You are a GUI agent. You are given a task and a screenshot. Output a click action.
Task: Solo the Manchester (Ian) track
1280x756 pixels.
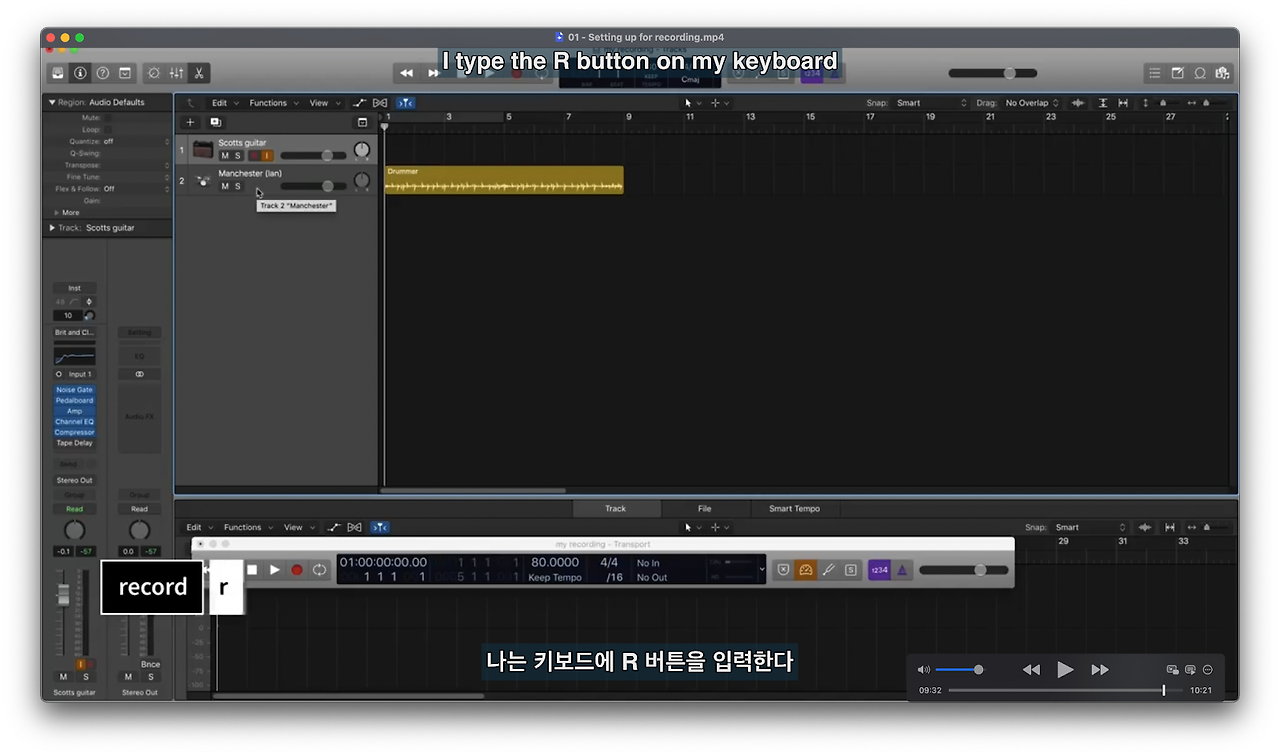[238, 186]
